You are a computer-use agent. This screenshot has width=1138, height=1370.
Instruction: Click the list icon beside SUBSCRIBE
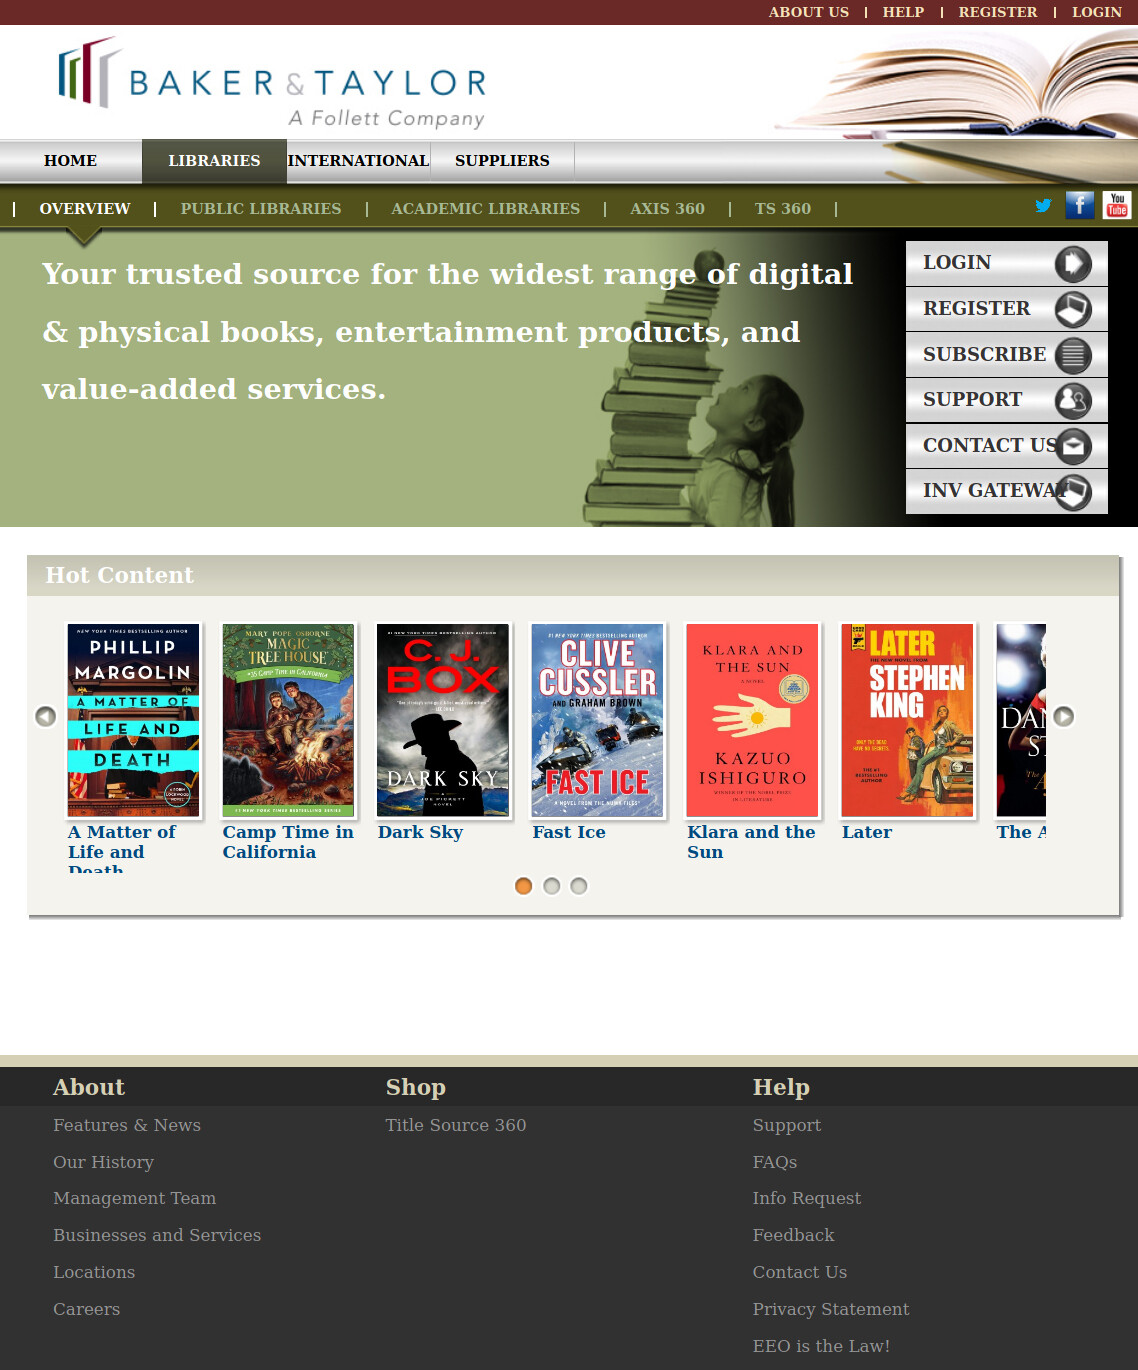tap(1073, 355)
